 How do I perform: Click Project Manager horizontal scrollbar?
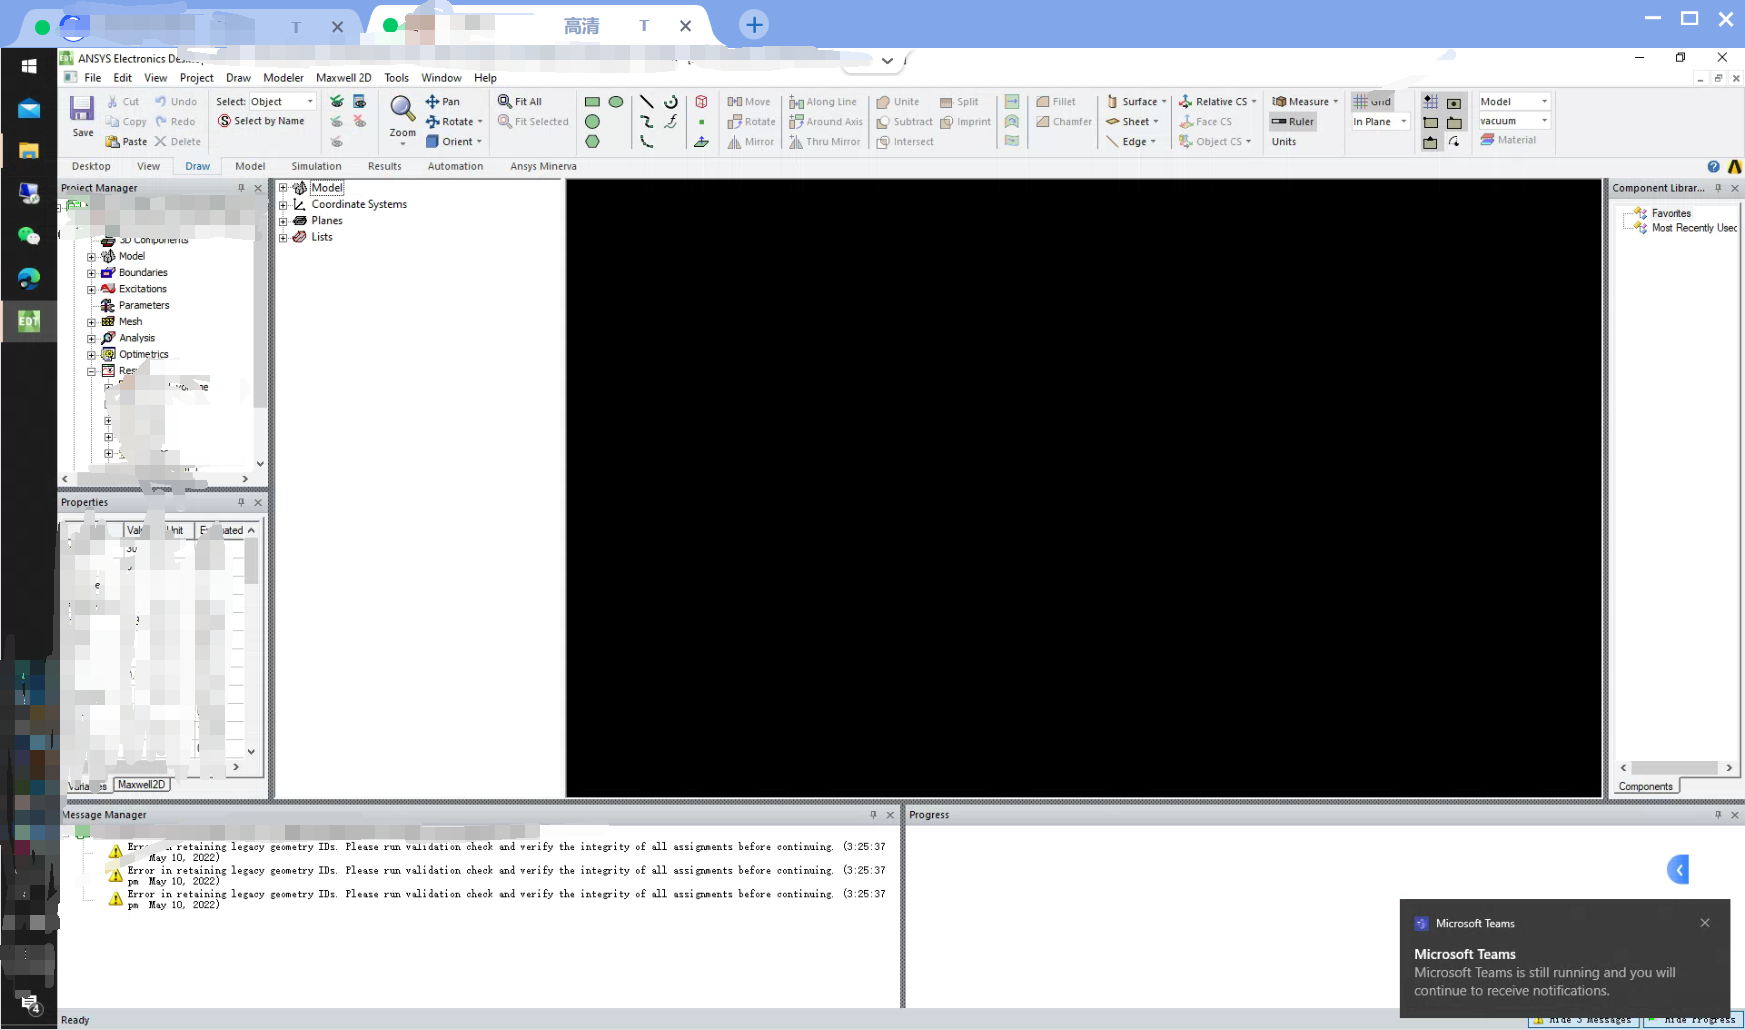[155, 479]
